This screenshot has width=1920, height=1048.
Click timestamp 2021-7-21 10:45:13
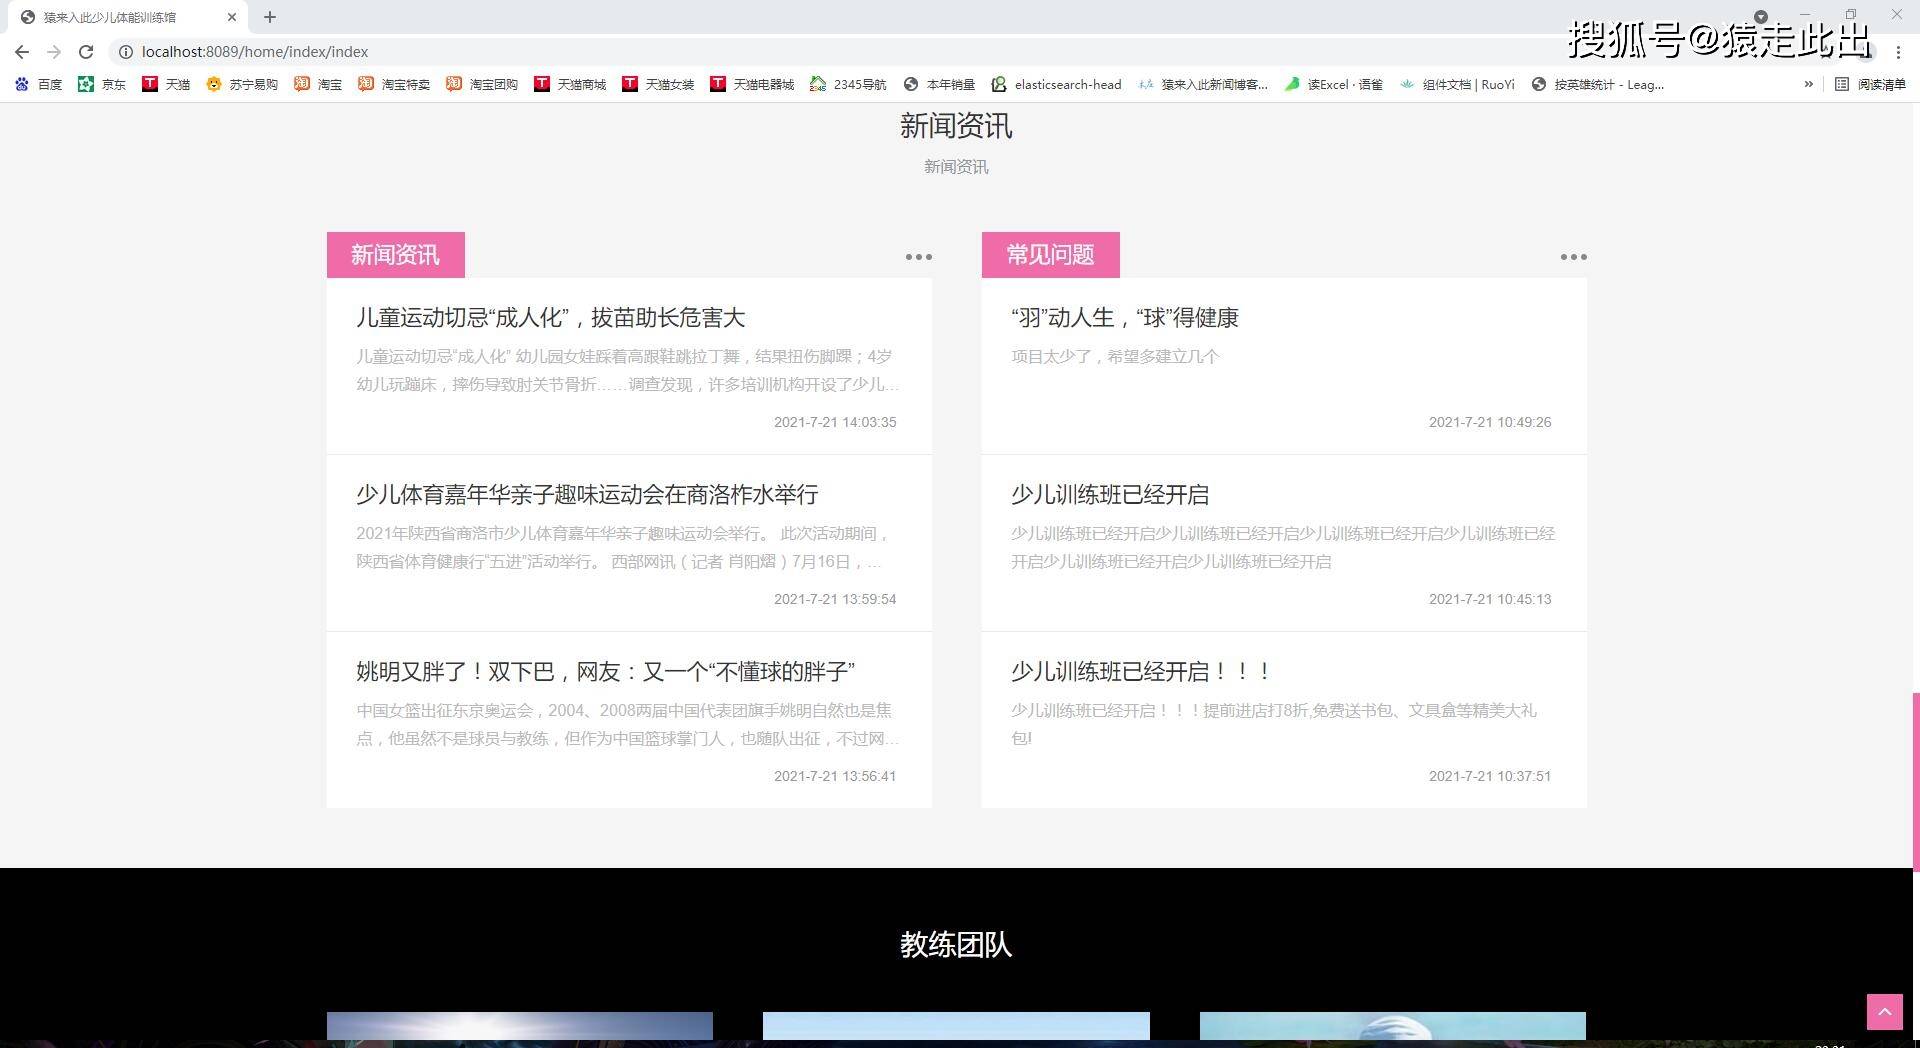pos(1490,599)
